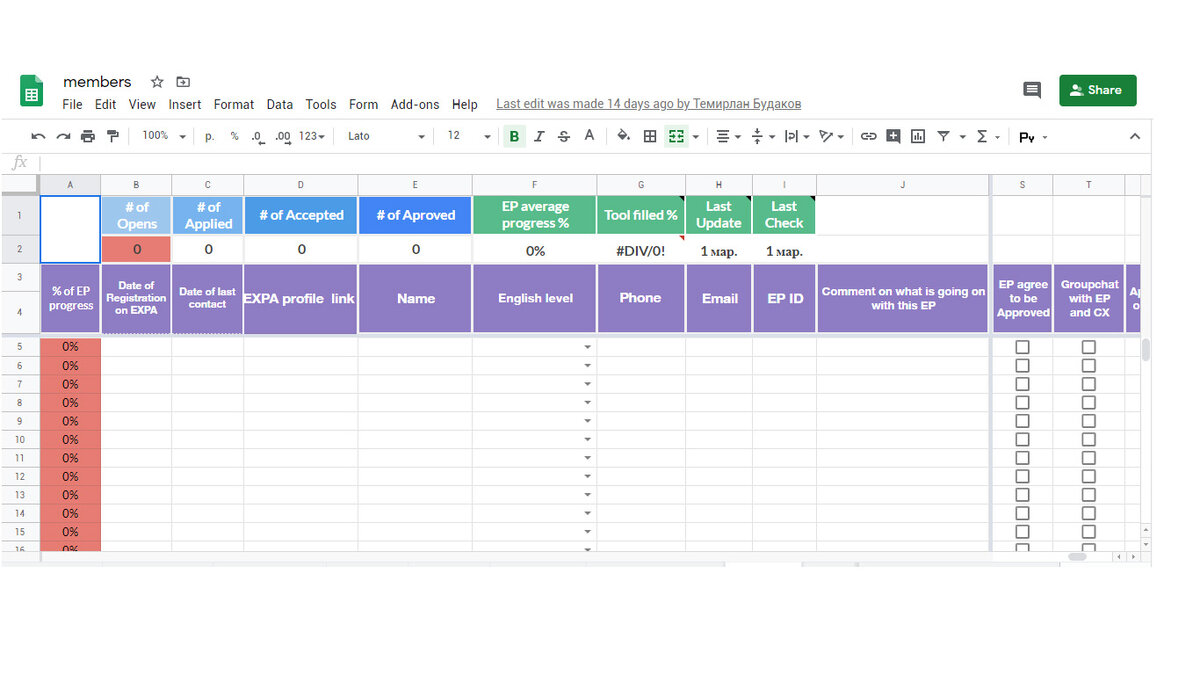Open the English level dropdown in row 9
The width and height of the screenshot is (1200, 675).
click(588, 421)
